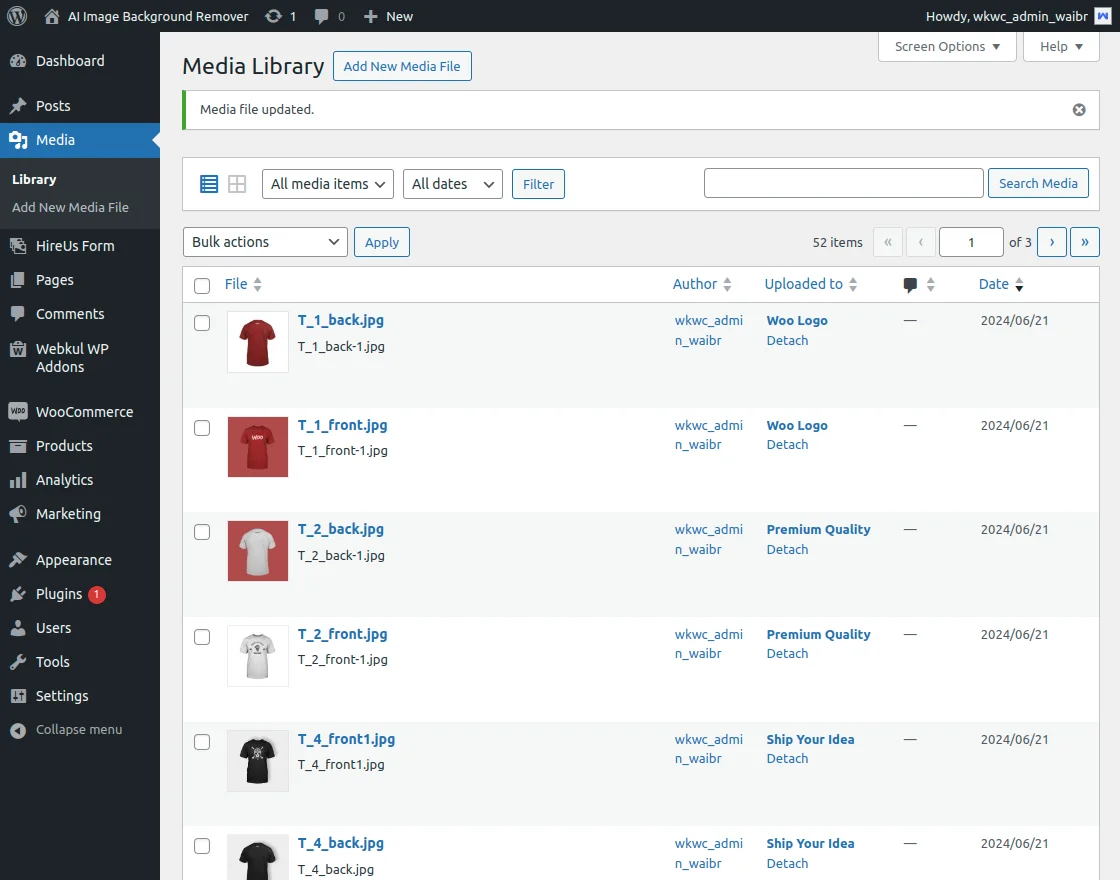Check the select-all checkbox in header
The image size is (1120, 880).
click(202, 286)
